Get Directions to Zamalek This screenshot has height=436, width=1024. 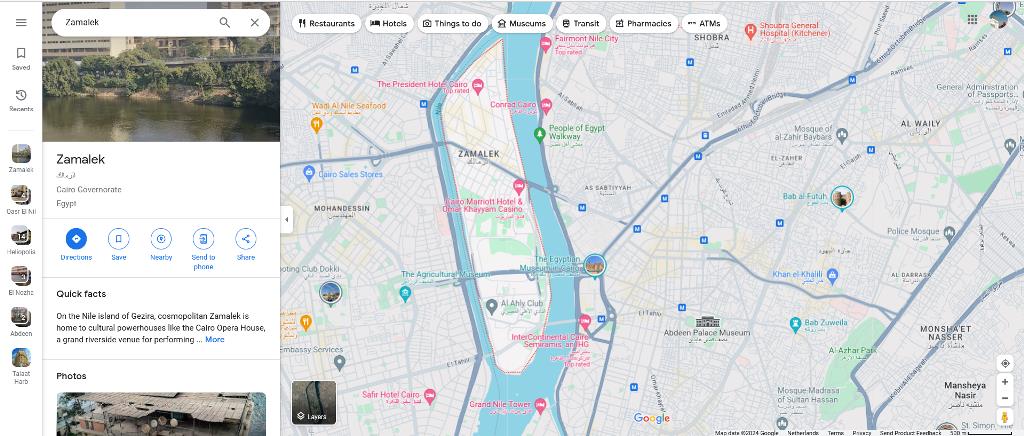coord(76,245)
